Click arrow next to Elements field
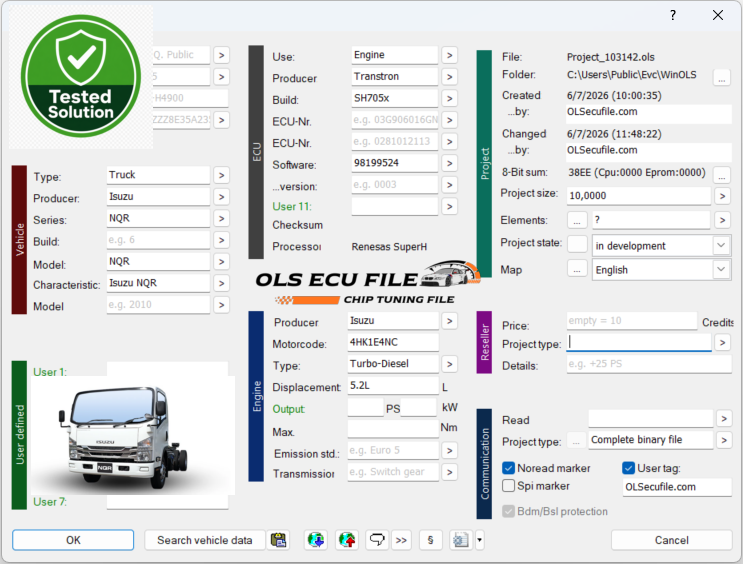 (722, 220)
